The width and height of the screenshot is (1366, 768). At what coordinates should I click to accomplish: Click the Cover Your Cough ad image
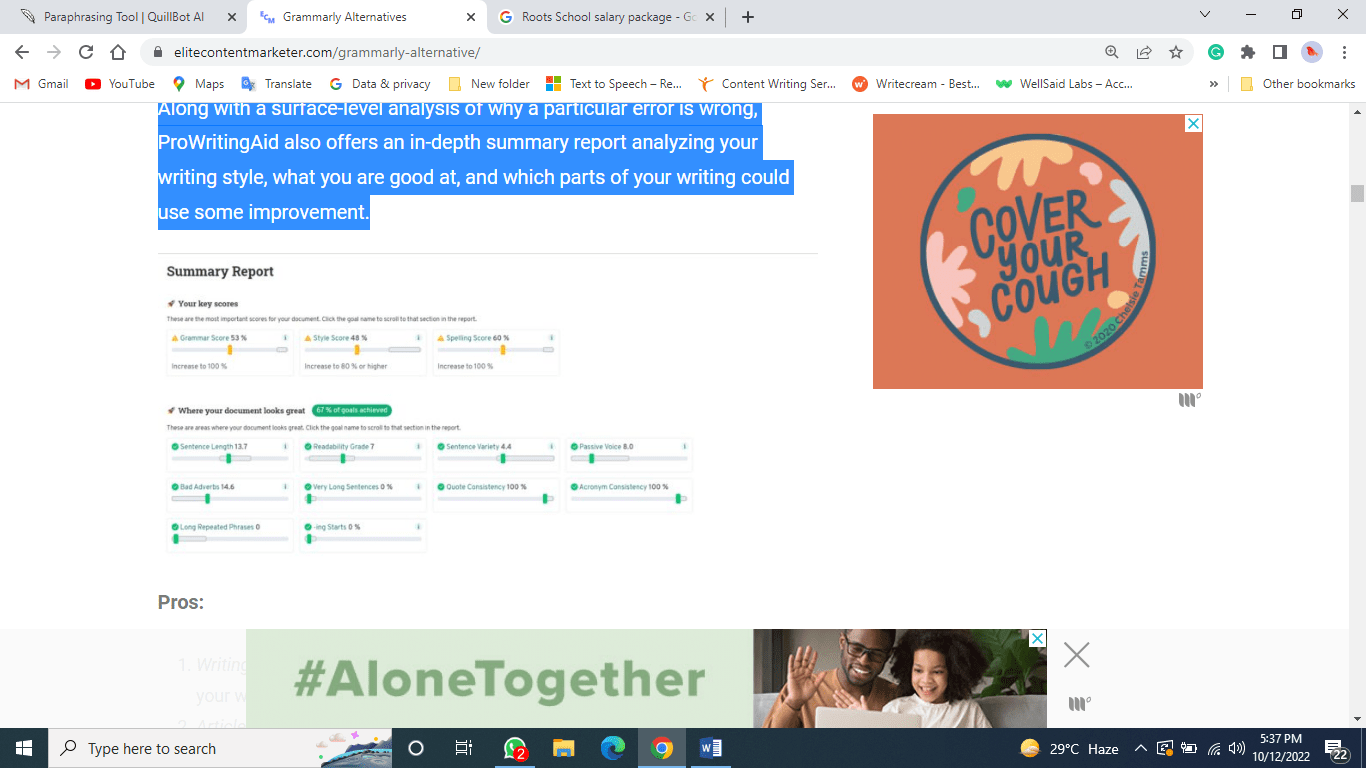(x=1038, y=251)
